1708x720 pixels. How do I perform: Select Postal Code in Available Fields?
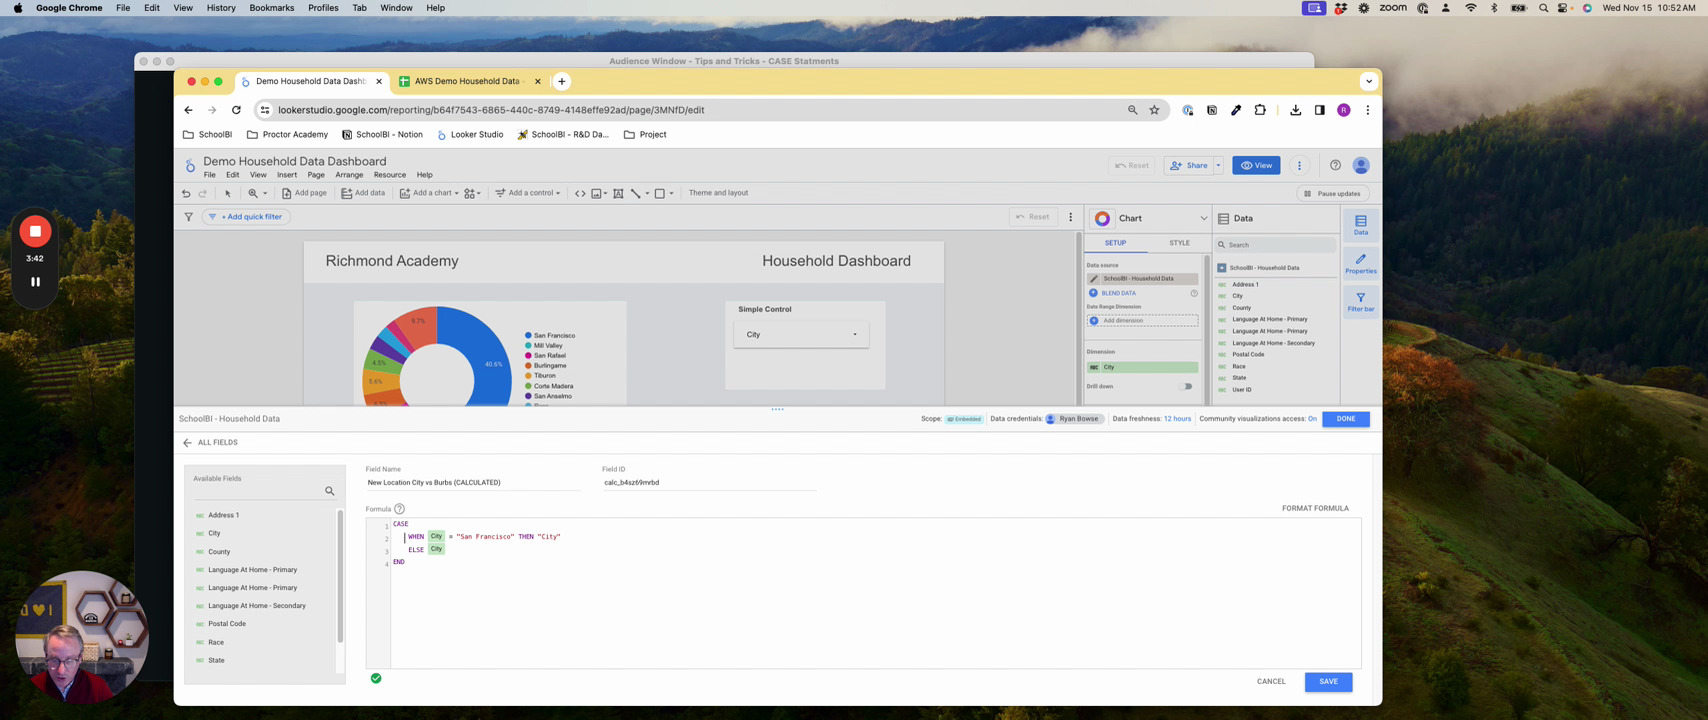227,624
